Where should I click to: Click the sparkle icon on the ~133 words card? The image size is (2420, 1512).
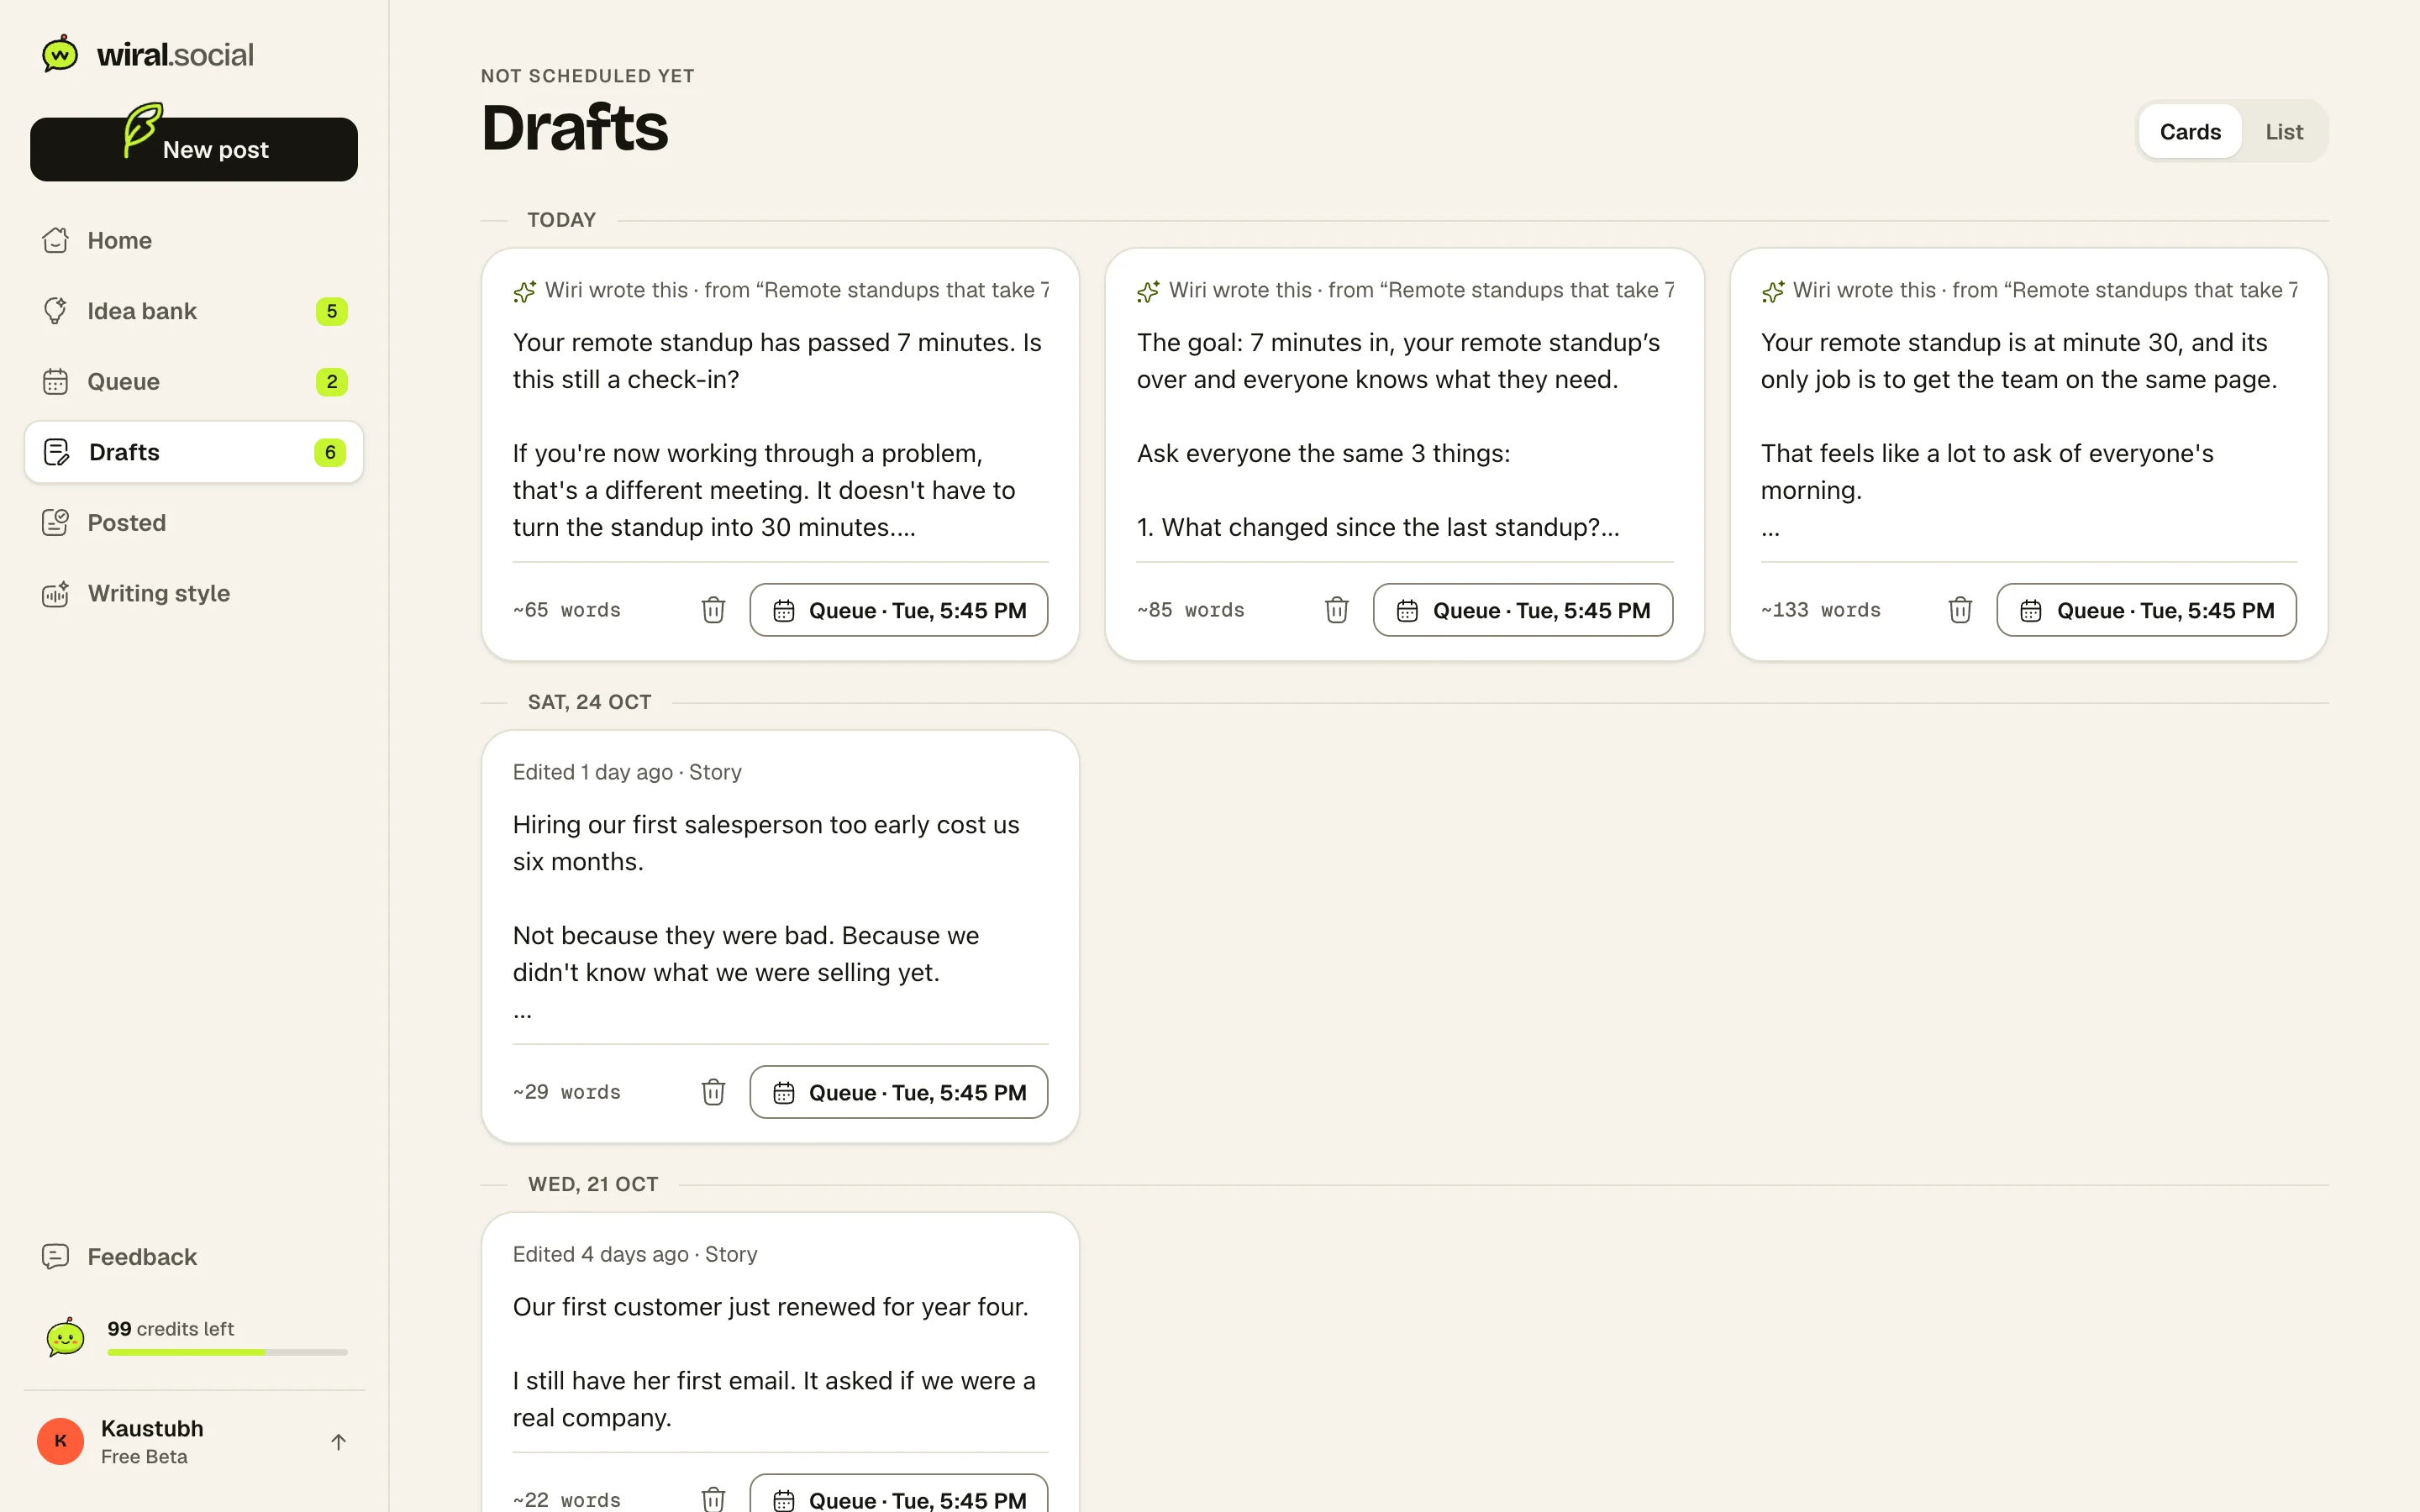click(1773, 291)
